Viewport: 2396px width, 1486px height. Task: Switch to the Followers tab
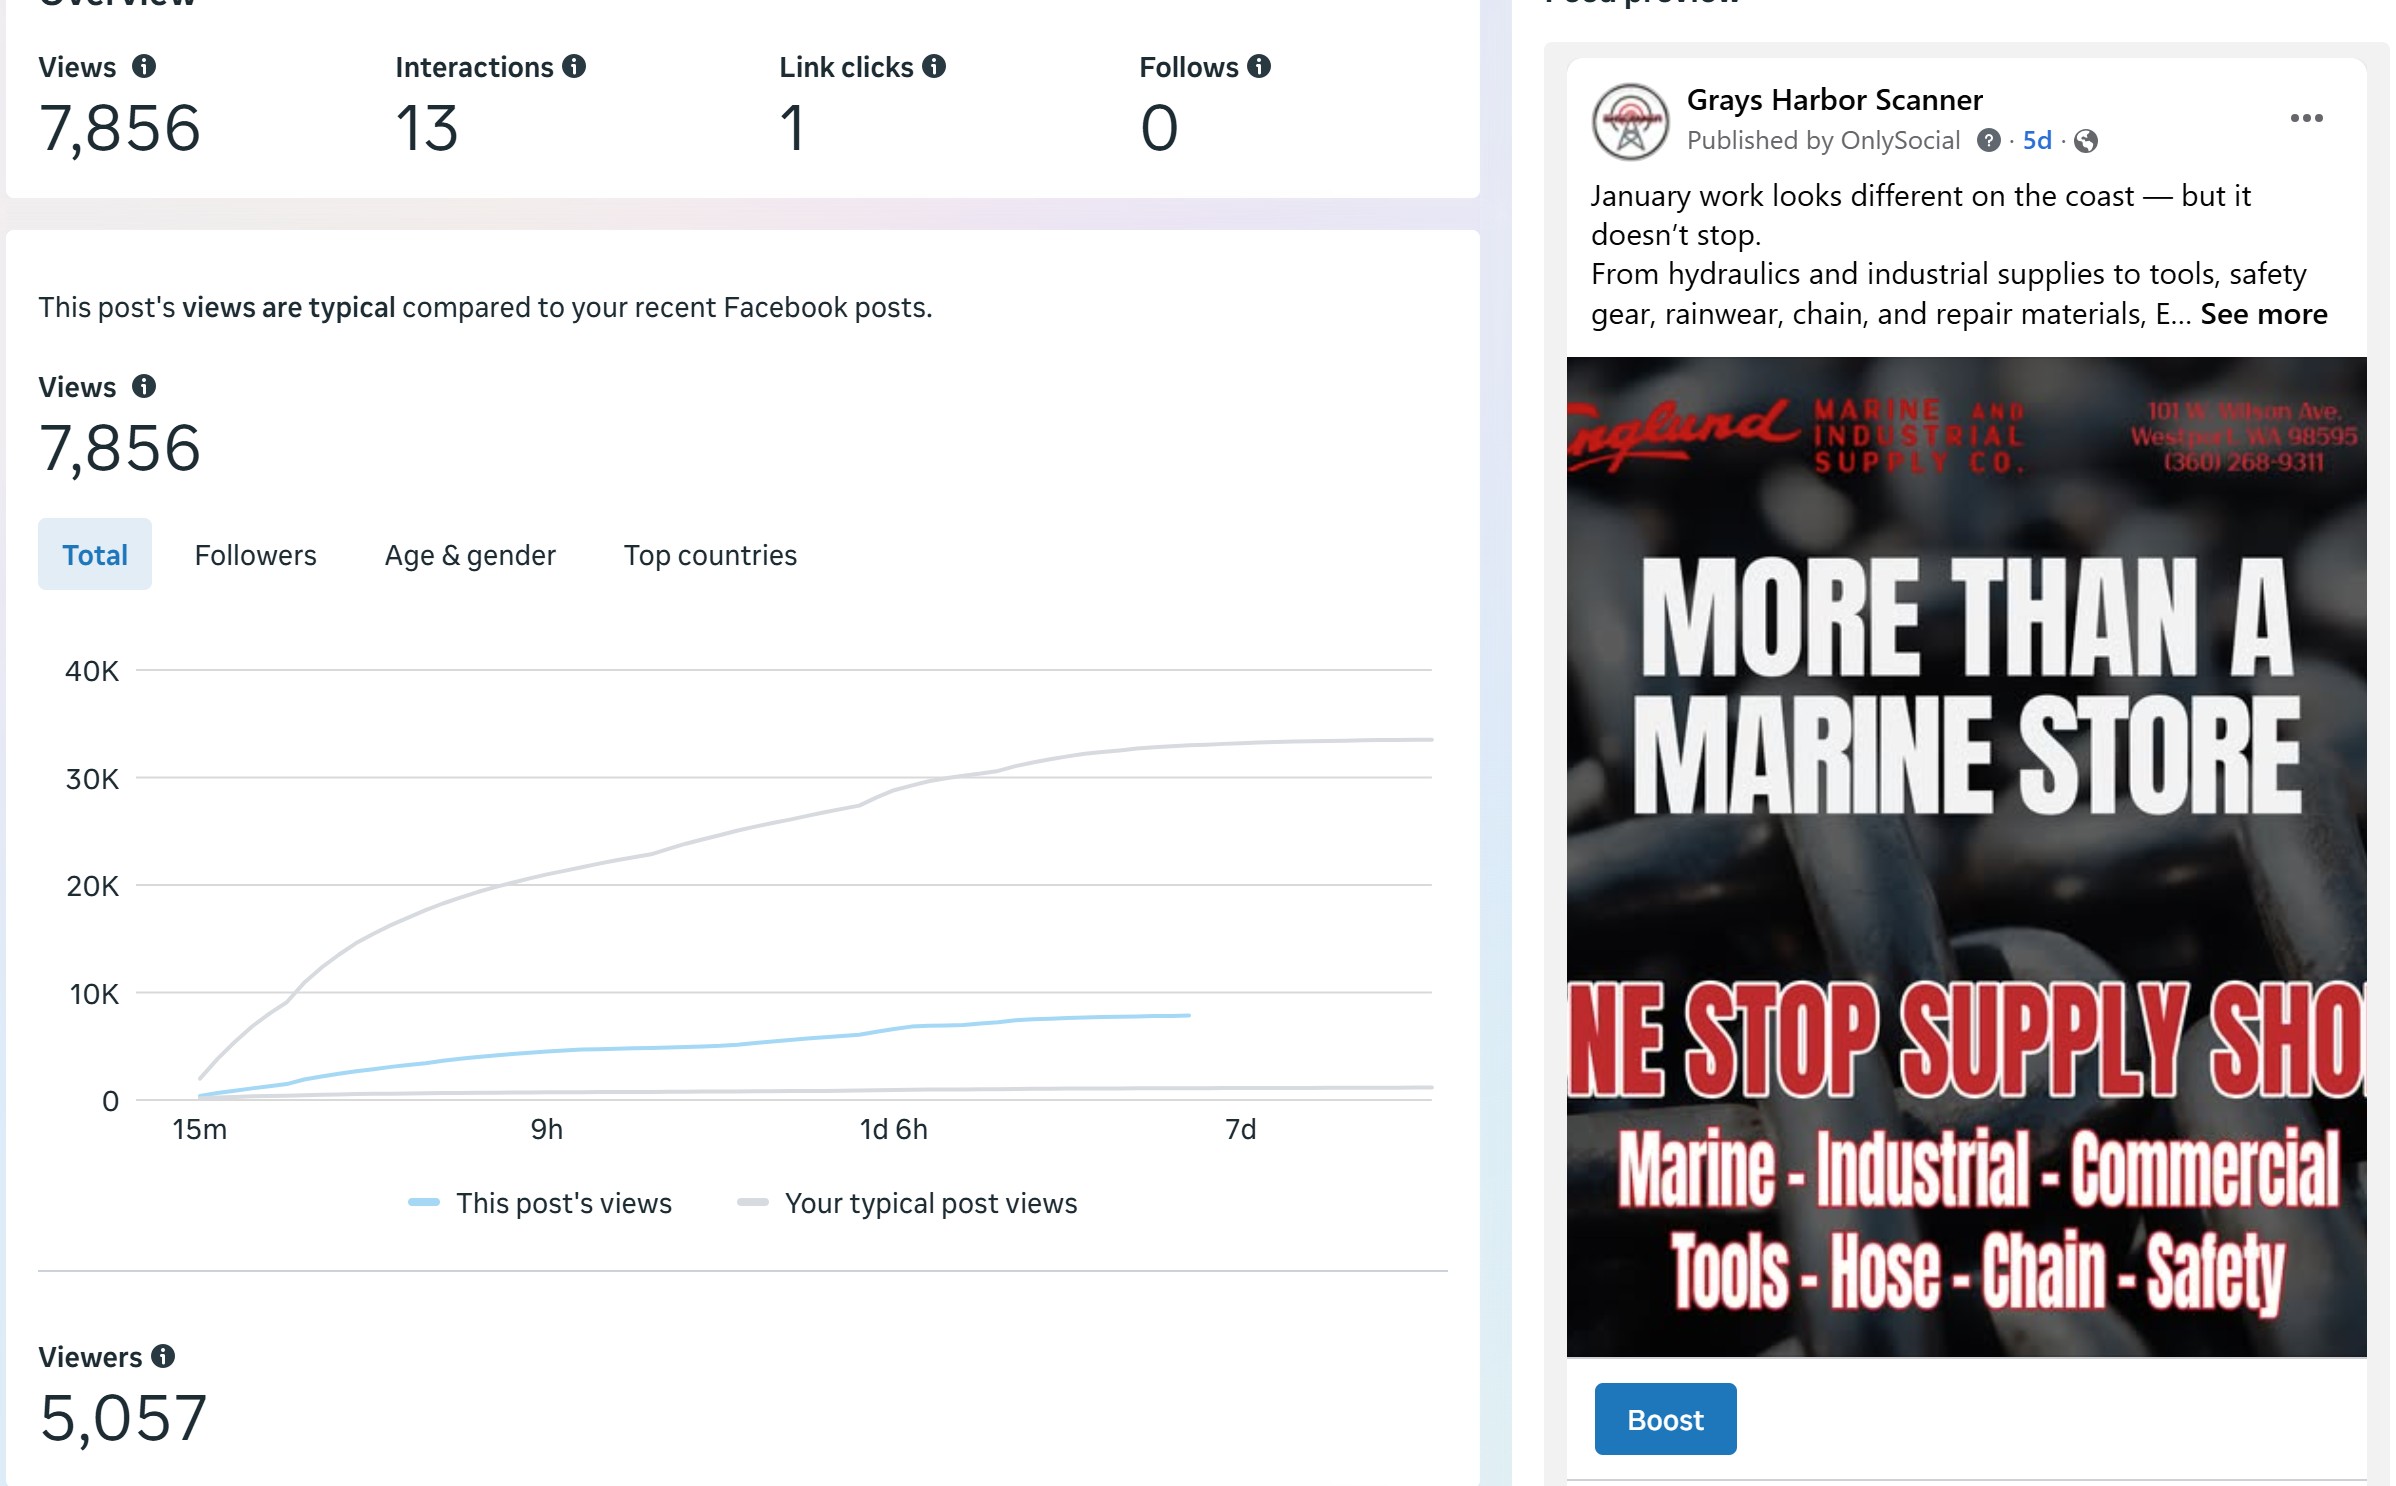255,555
